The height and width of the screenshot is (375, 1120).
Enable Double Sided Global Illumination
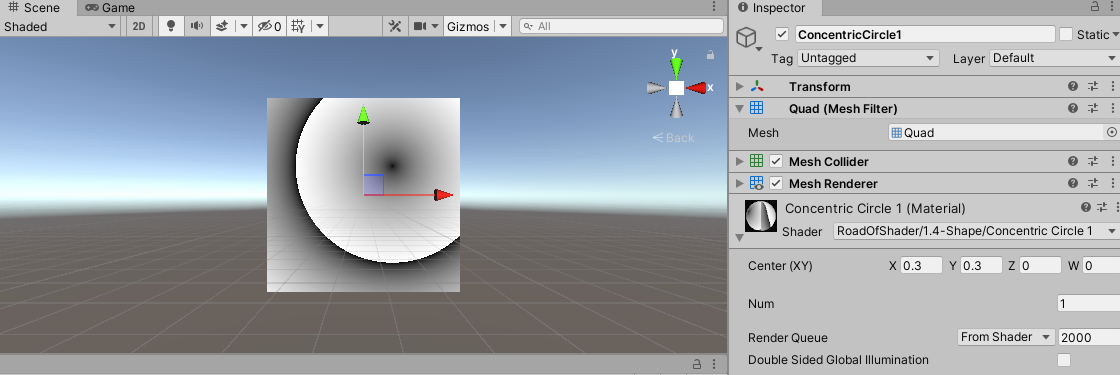pyautogui.click(x=1064, y=360)
